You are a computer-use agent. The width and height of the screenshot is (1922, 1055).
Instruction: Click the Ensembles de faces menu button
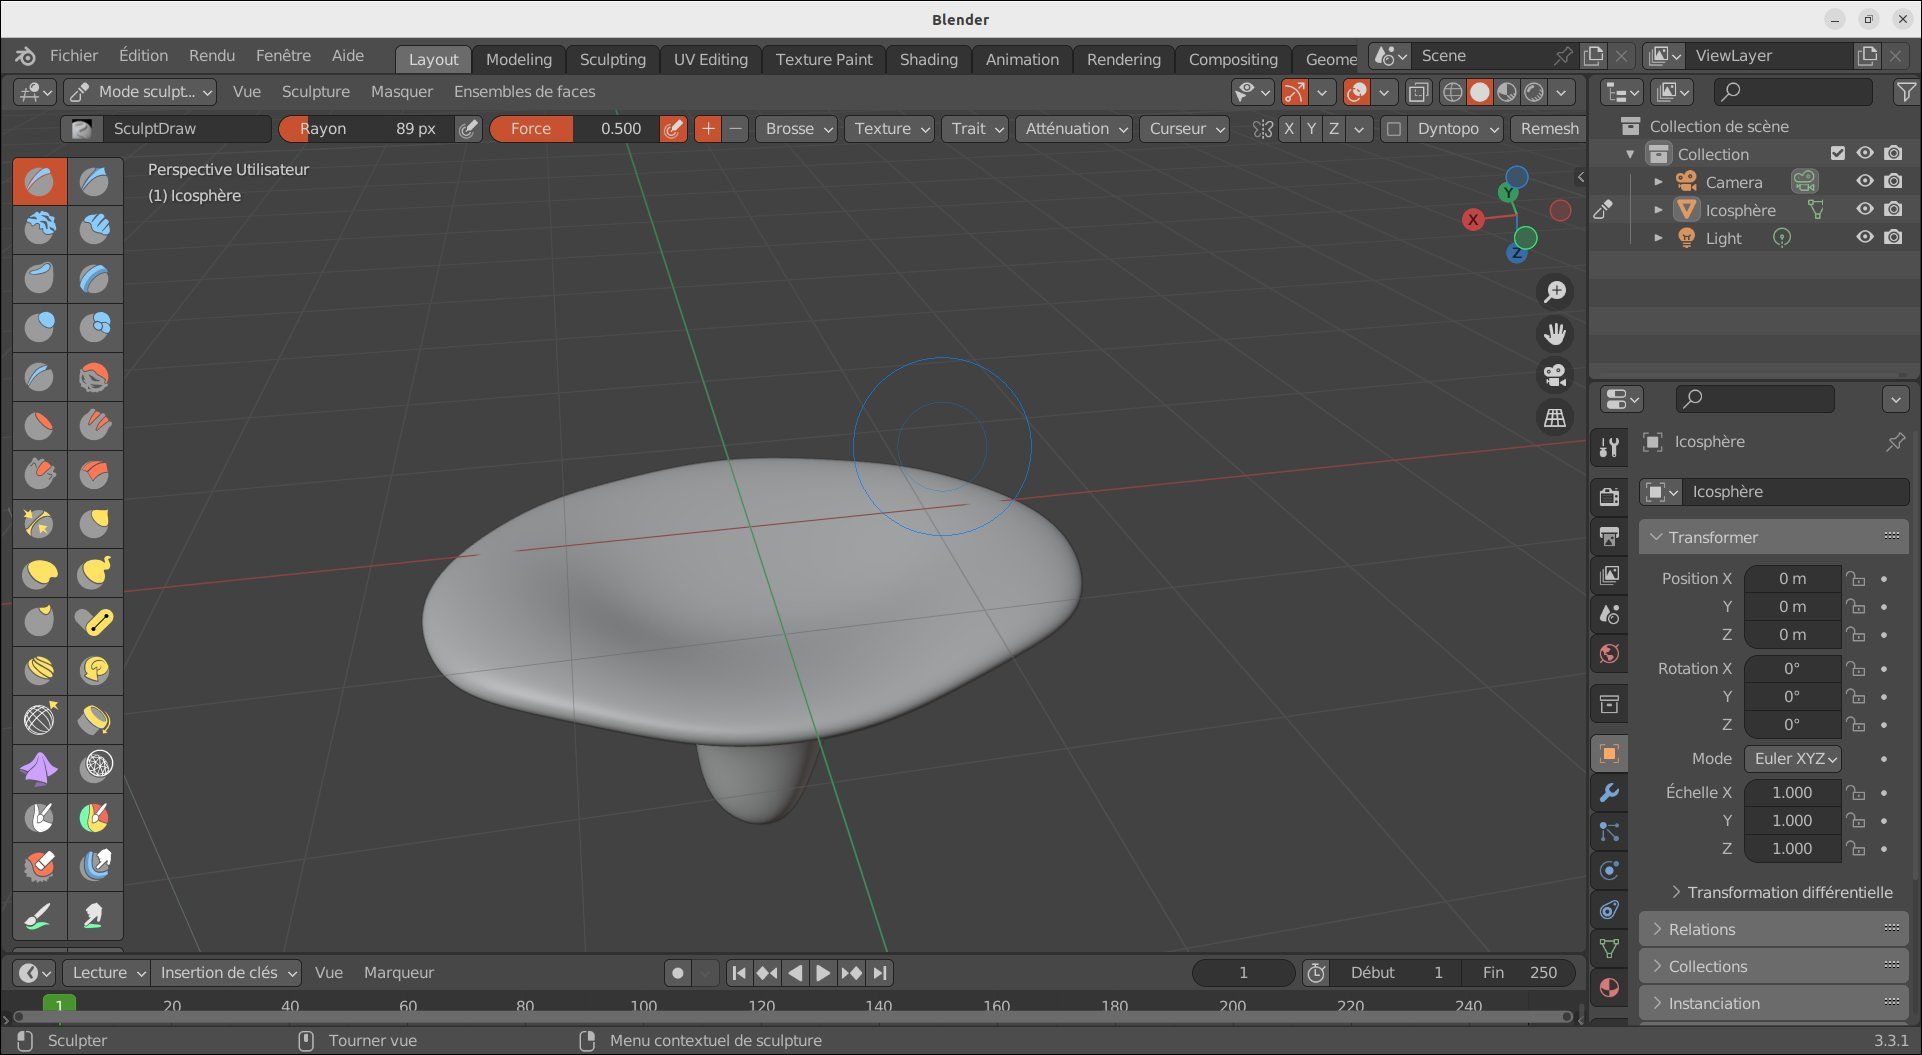click(x=524, y=92)
